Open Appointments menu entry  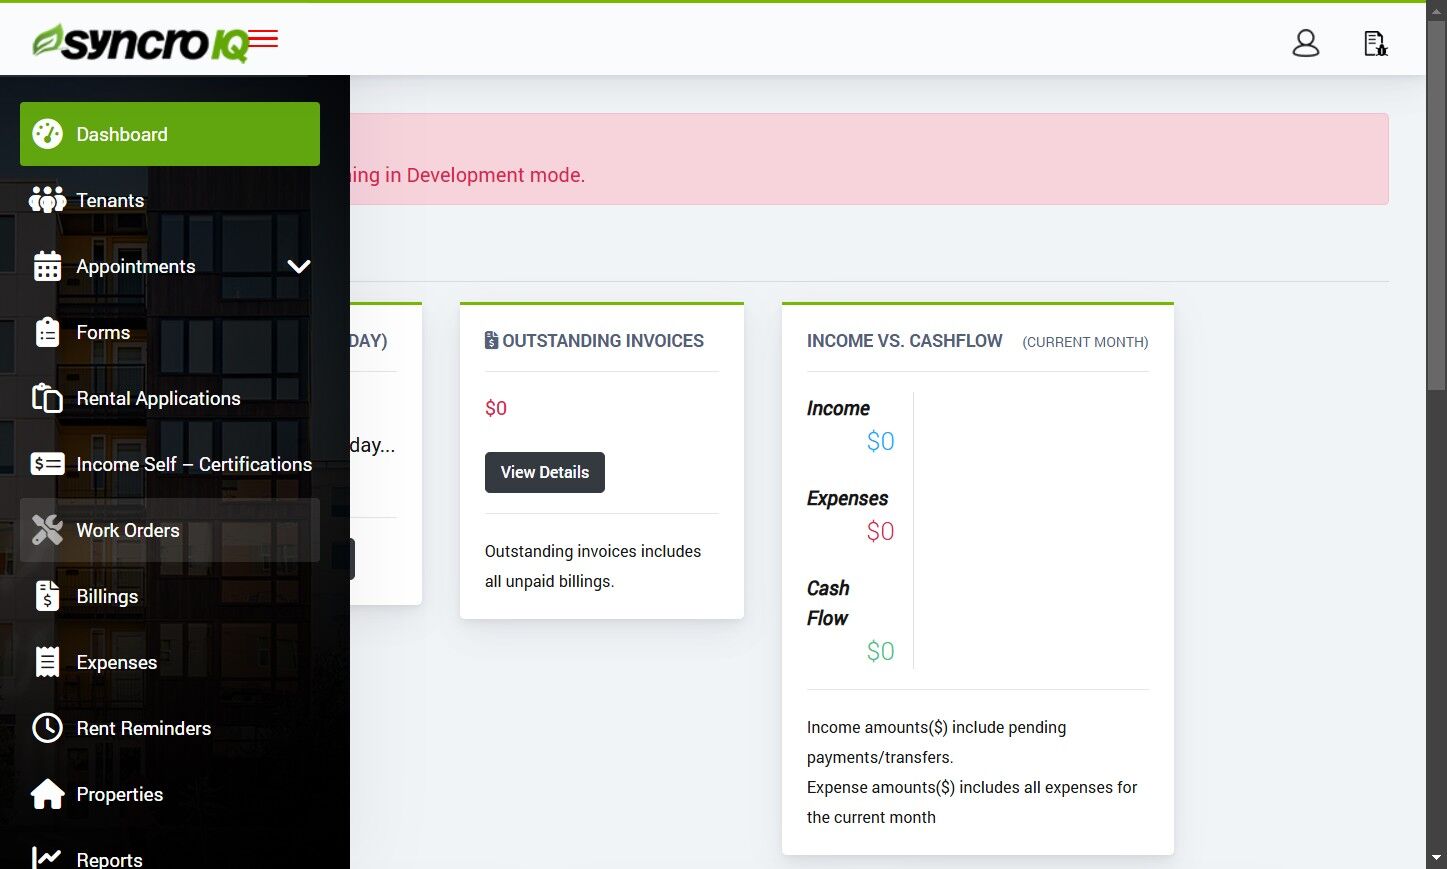point(170,266)
